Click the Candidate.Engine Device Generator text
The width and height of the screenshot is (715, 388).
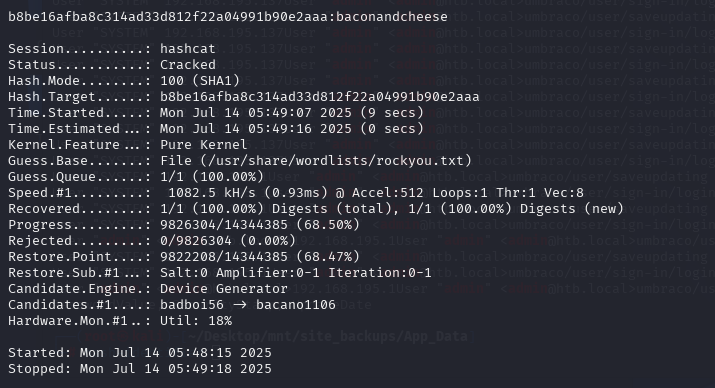pos(224,289)
